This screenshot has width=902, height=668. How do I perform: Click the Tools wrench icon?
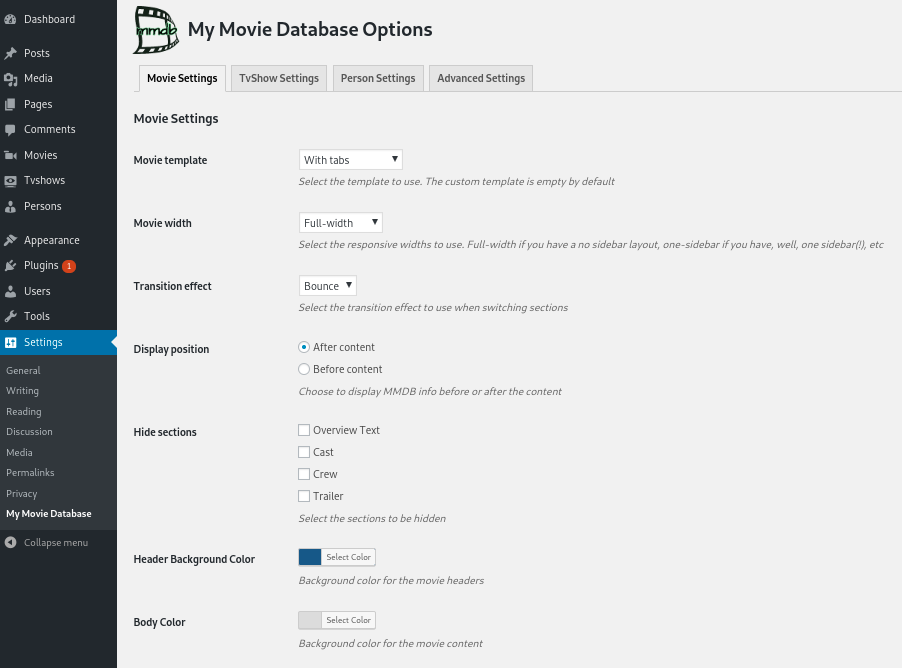pos(10,316)
